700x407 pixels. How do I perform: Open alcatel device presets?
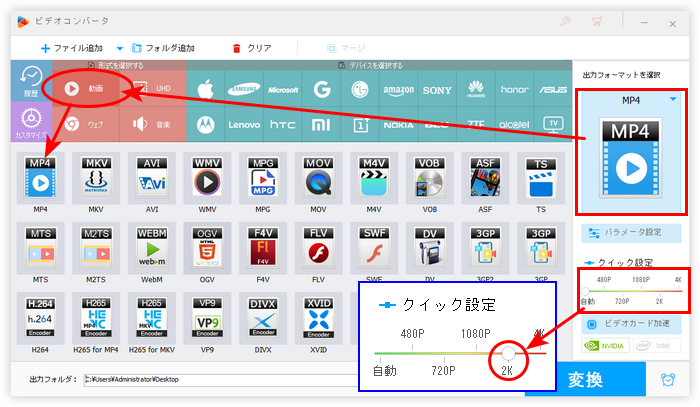pos(514,125)
